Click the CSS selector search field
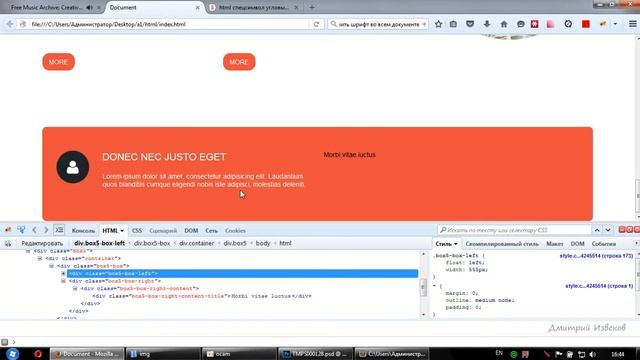The image size is (640, 360). click(x=514, y=230)
